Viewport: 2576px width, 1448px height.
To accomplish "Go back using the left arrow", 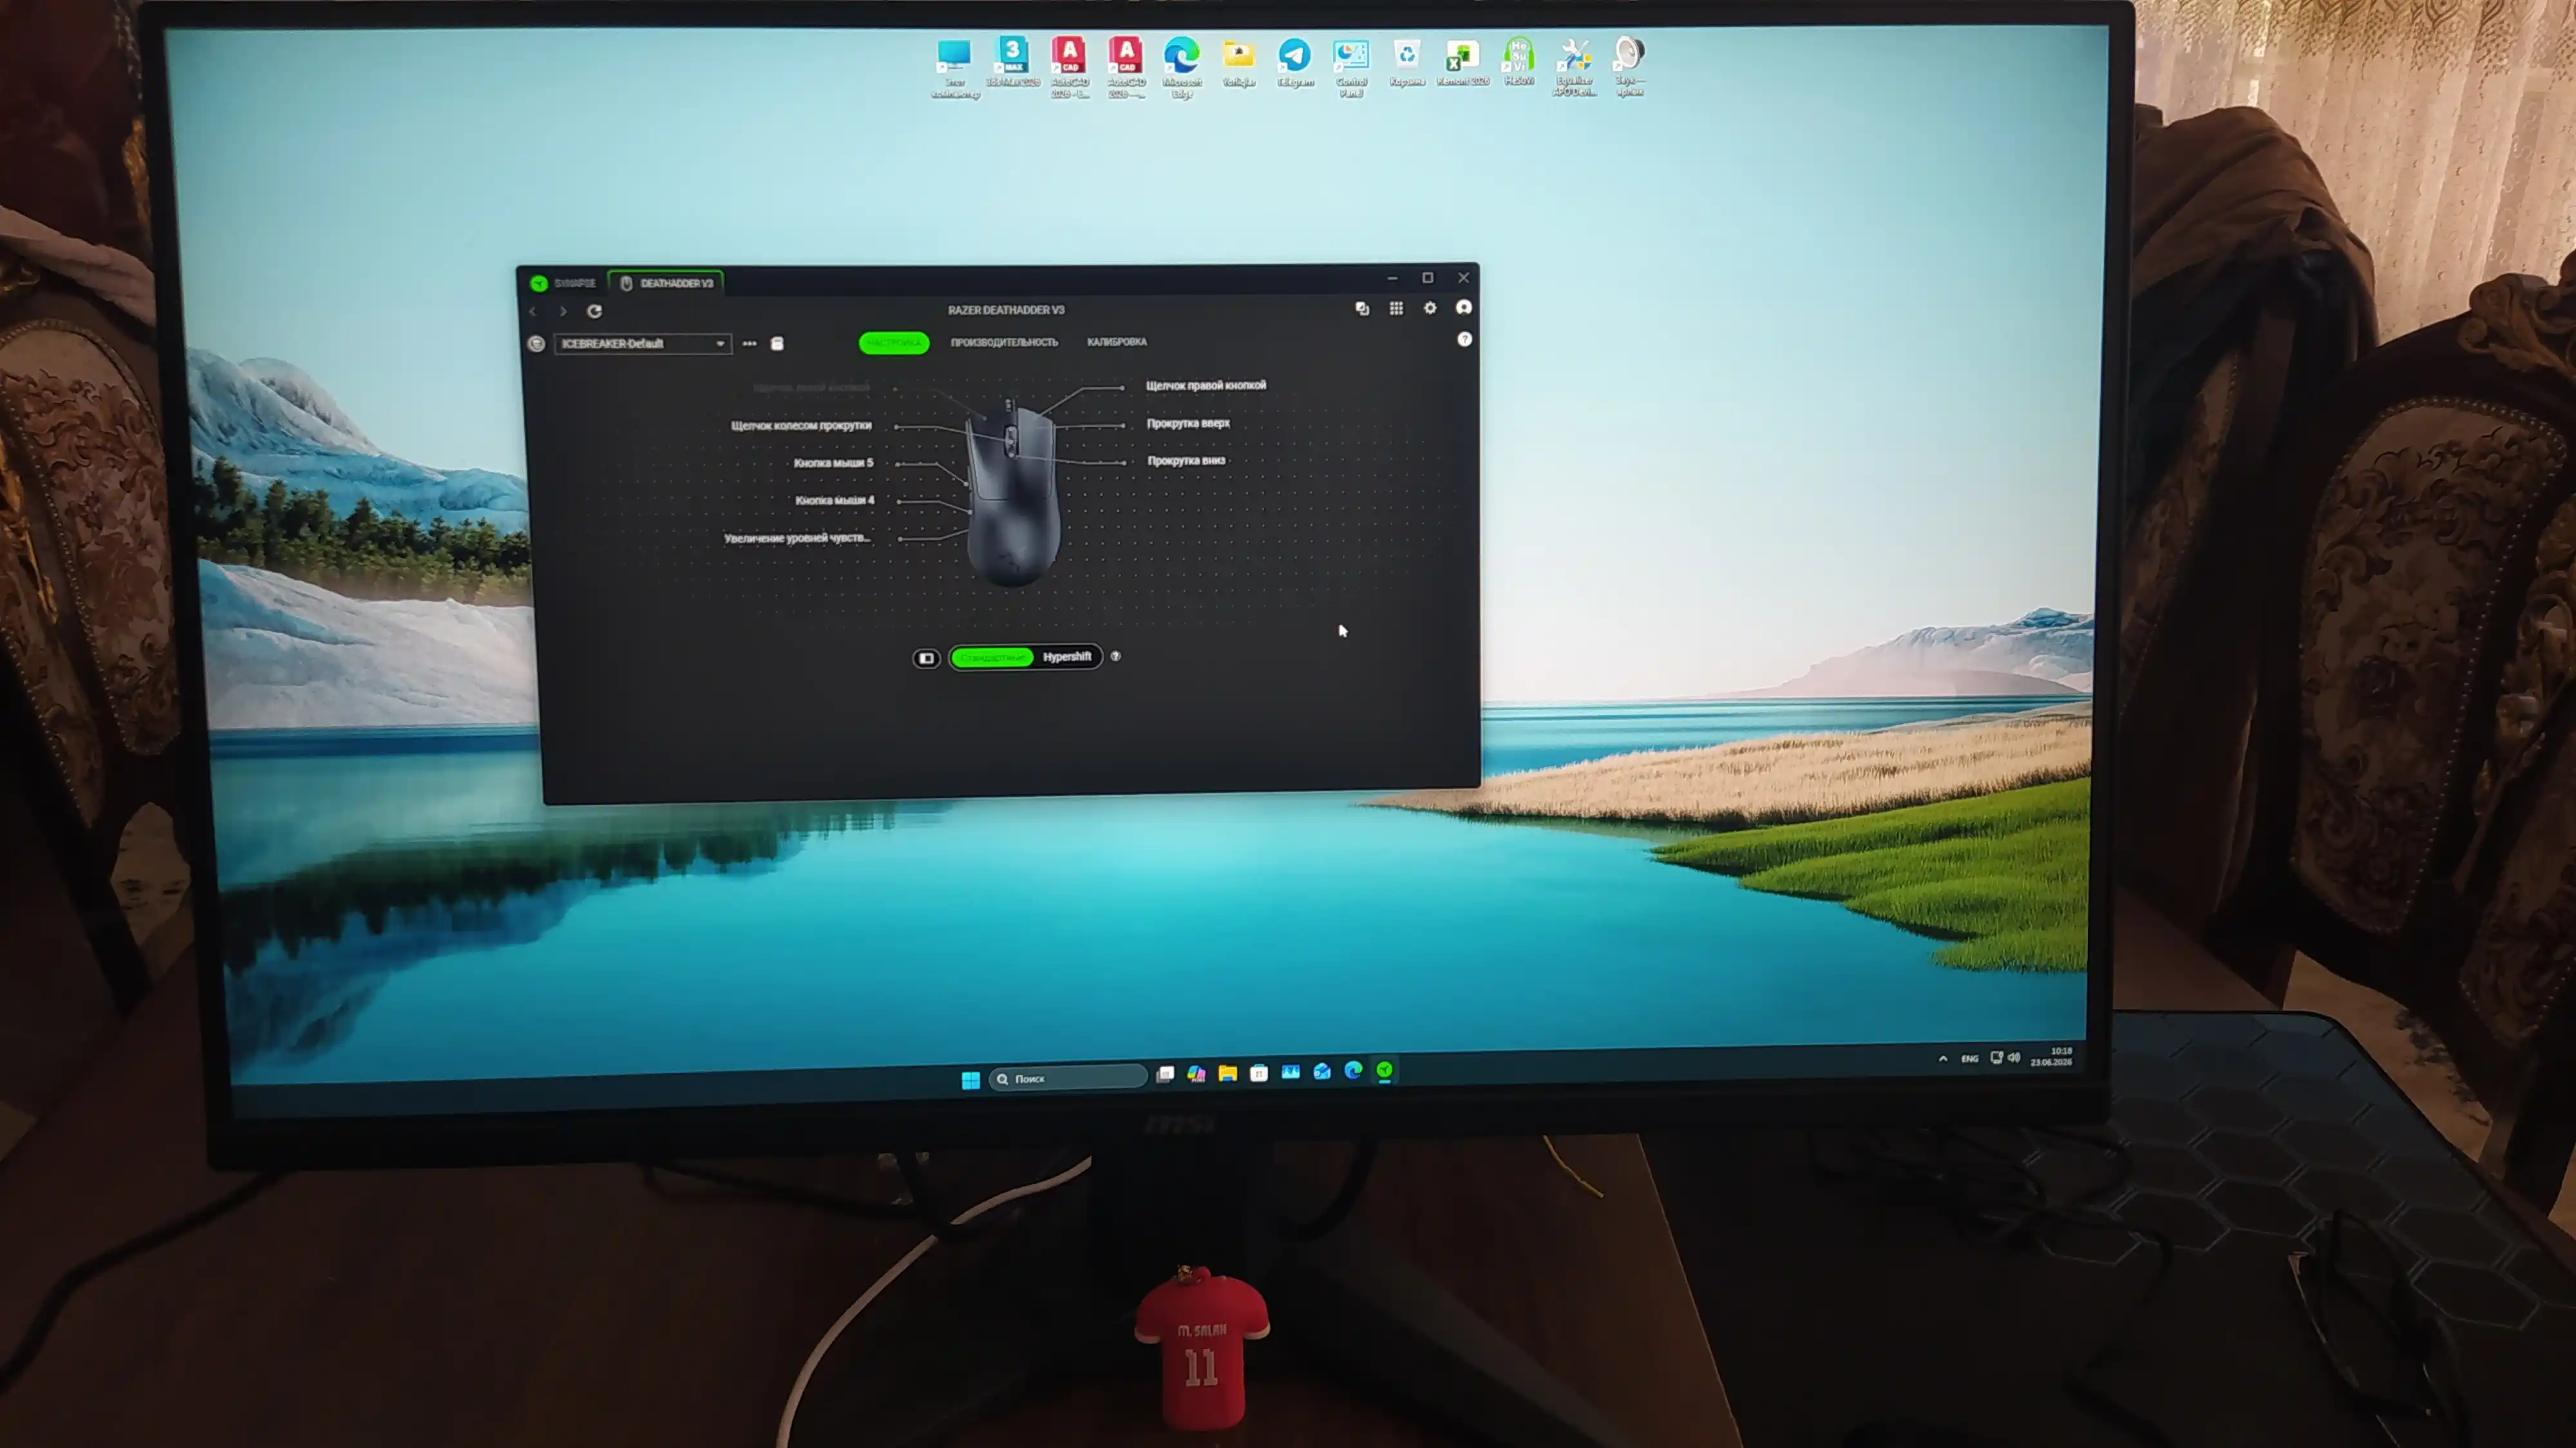I will (533, 312).
